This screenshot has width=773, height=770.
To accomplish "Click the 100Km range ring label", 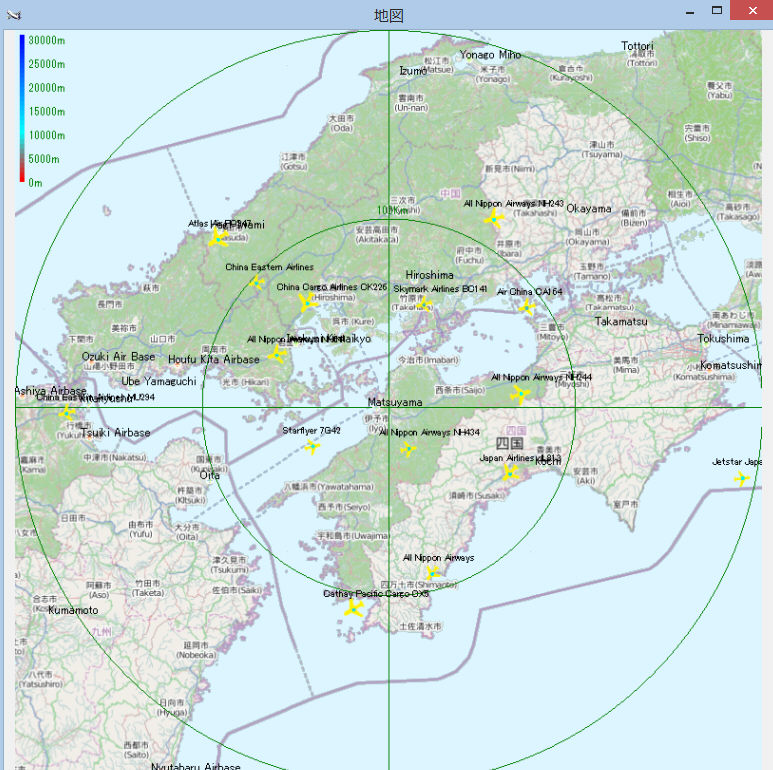I will pos(392,211).
